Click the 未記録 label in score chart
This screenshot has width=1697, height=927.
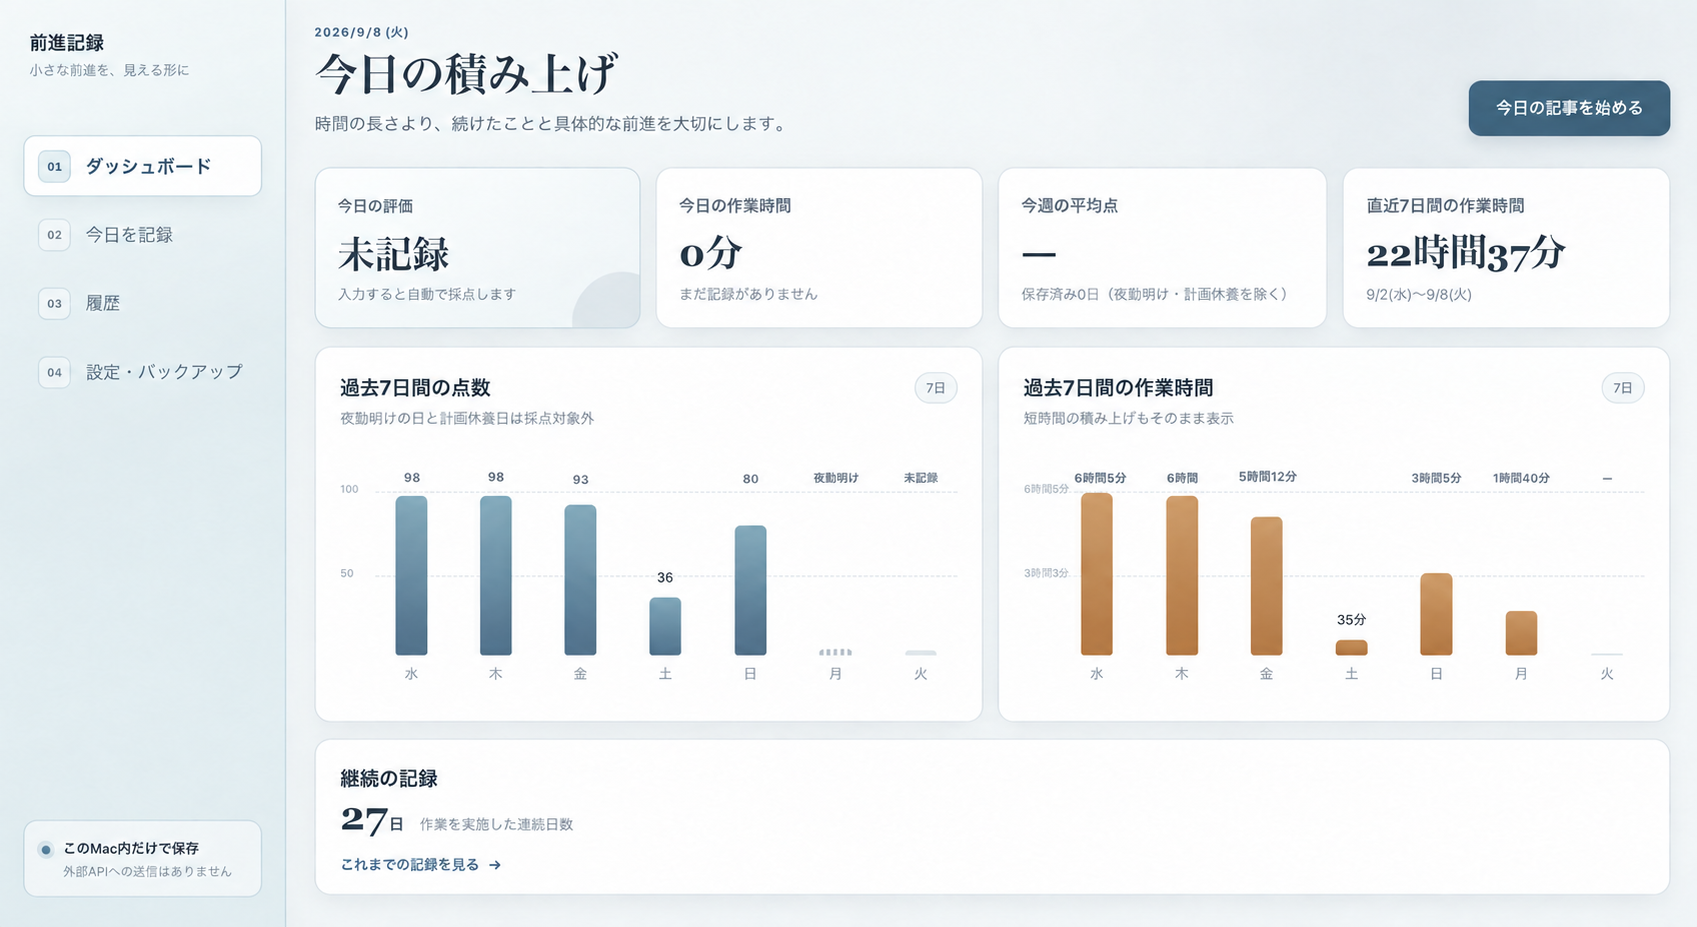(x=921, y=478)
